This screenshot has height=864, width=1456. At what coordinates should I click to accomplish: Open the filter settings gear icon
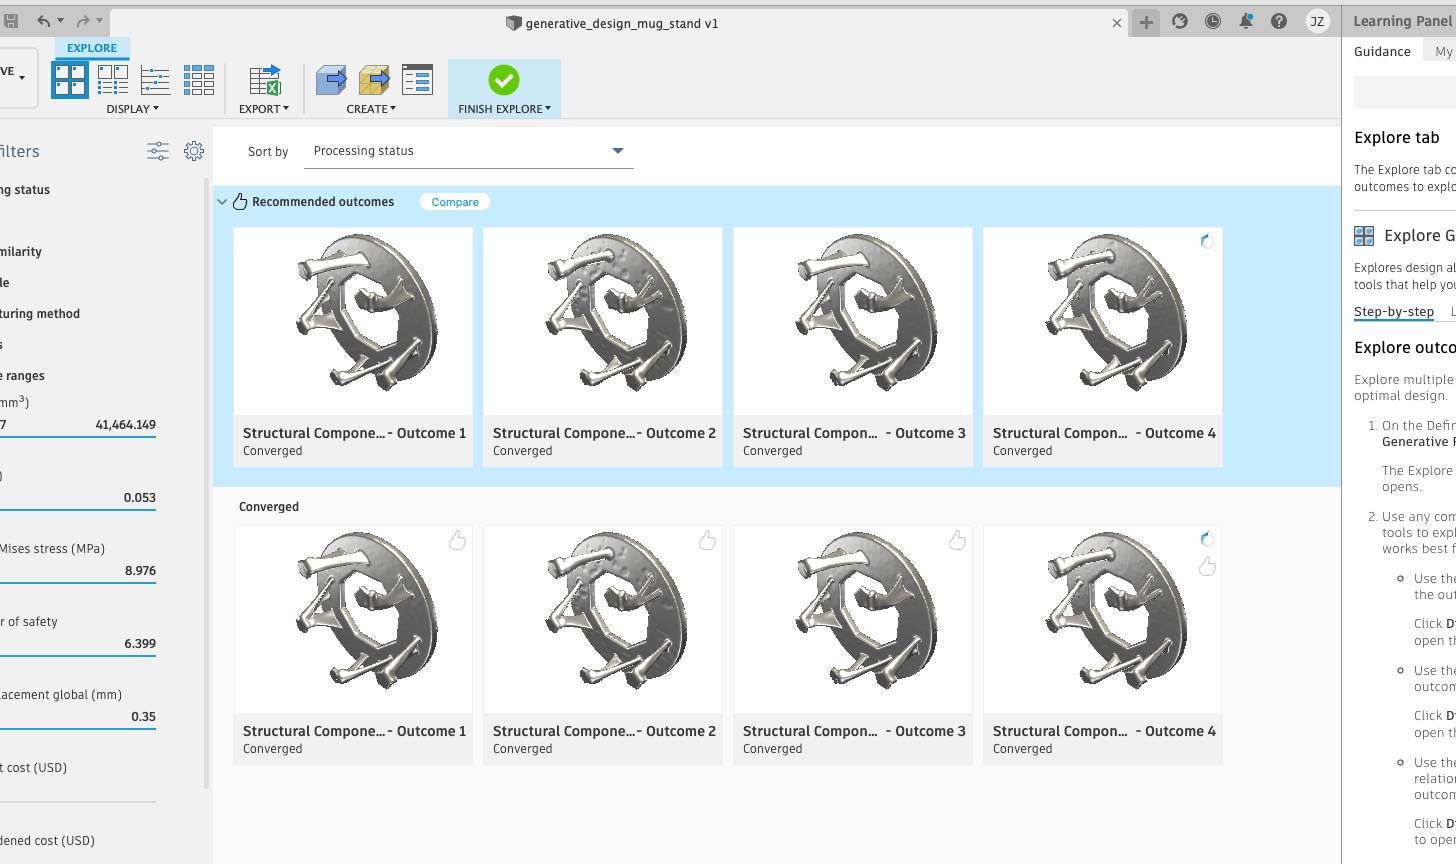point(194,151)
